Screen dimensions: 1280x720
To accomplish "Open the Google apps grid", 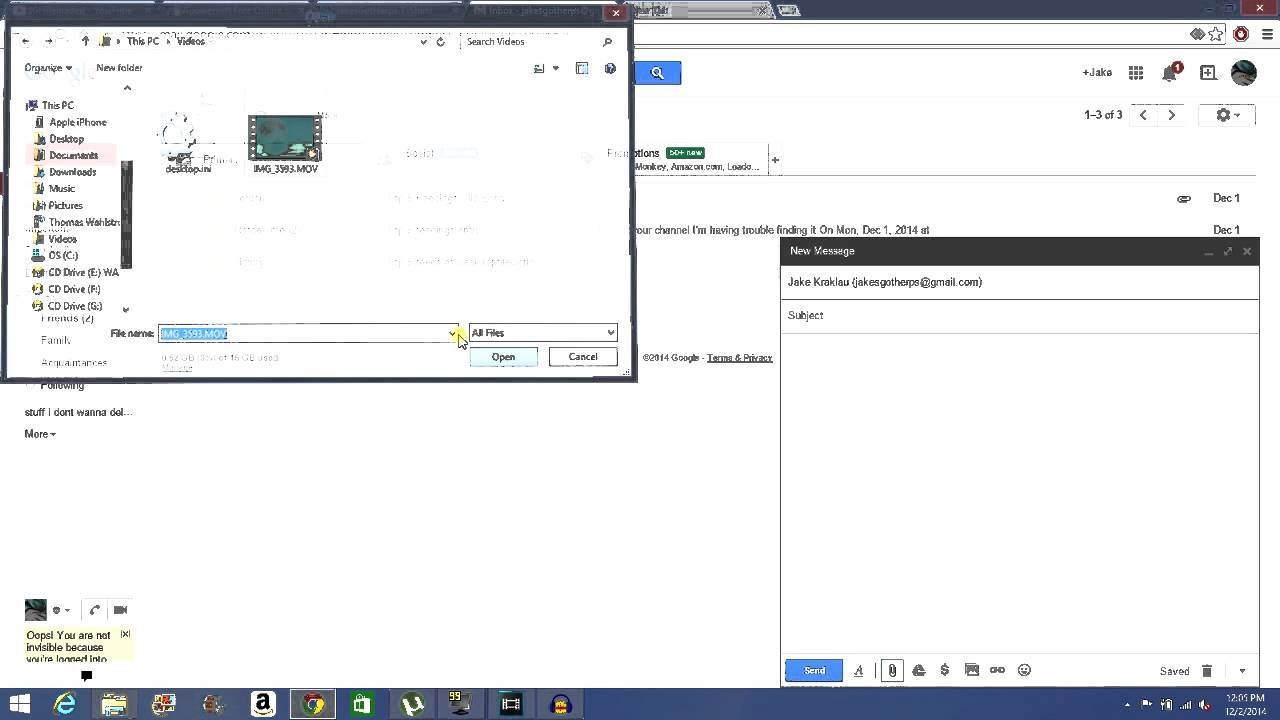I will click(x=1136, y=73).
